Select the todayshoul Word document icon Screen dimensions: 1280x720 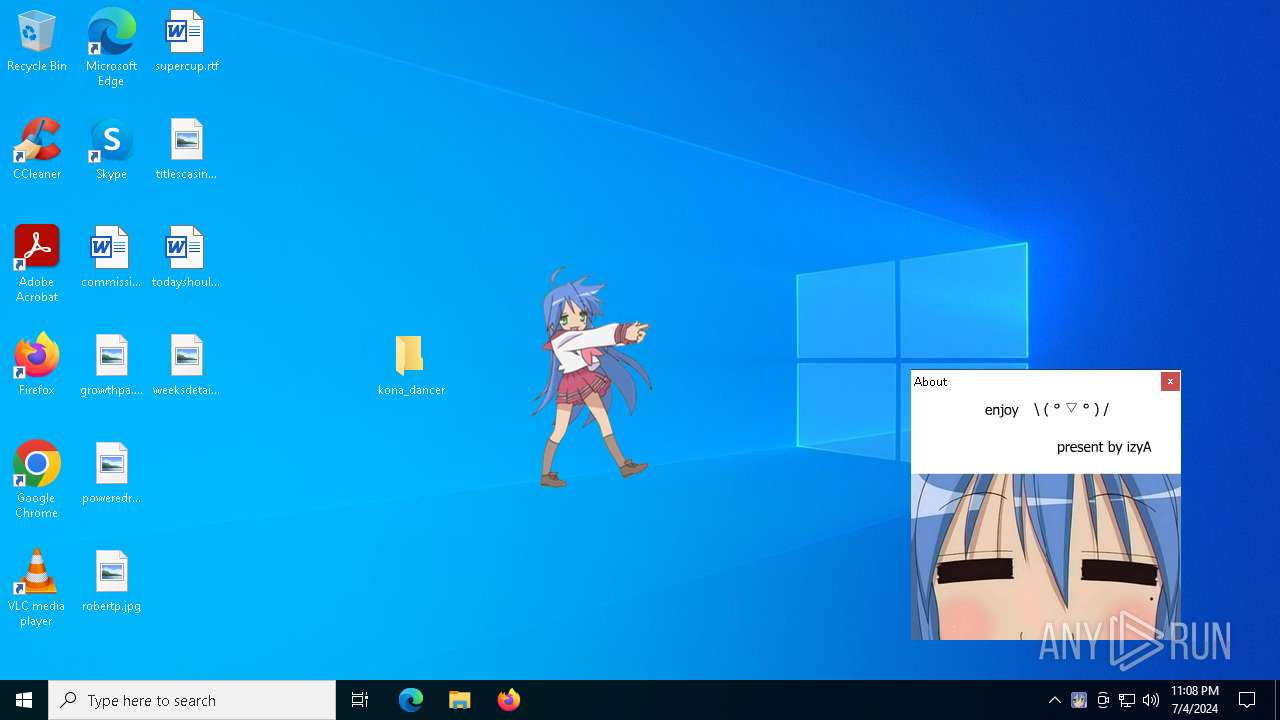pos(186,258)
